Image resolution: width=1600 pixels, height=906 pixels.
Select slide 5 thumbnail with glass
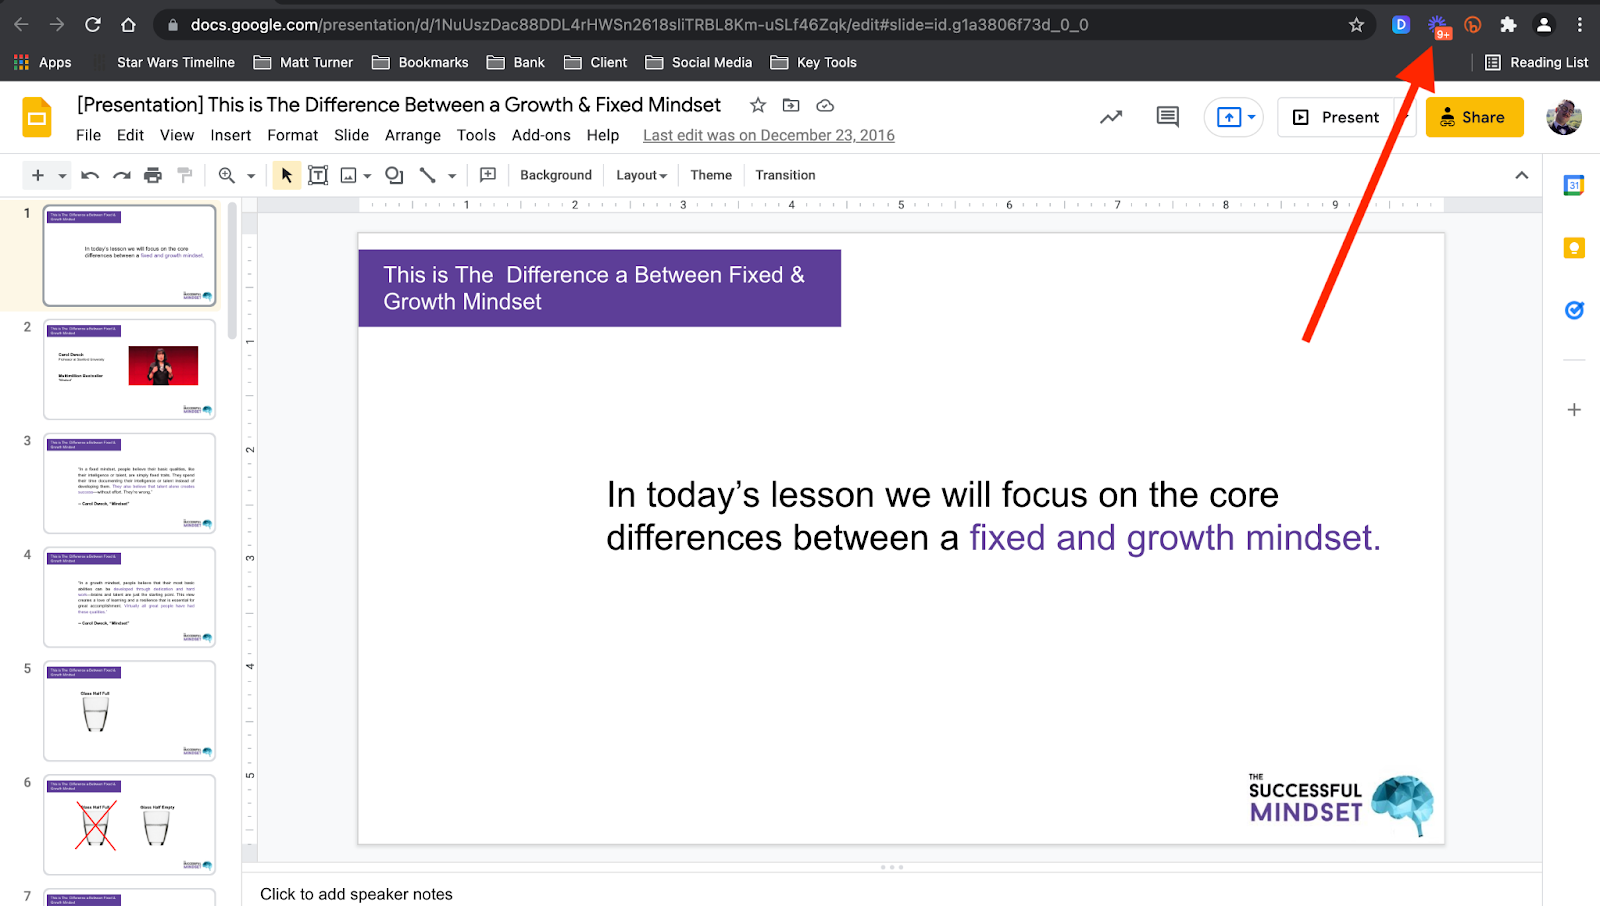pos(129,711)
